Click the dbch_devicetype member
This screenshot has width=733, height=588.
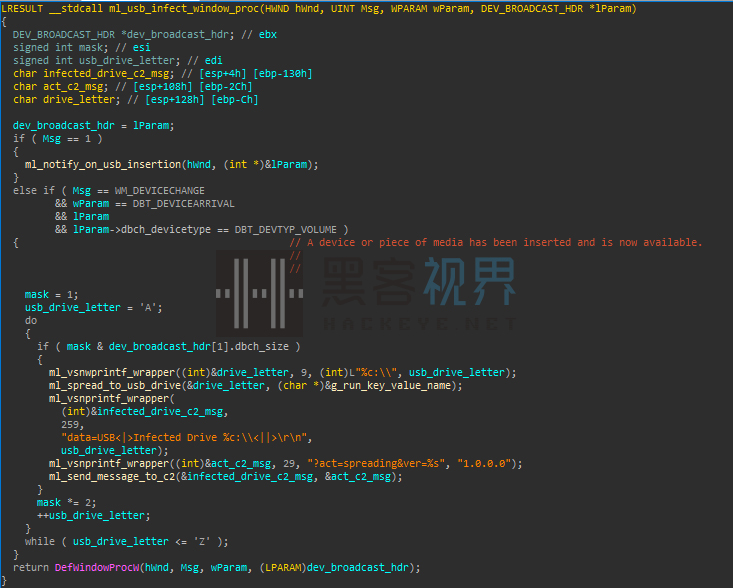click(166, 229)
